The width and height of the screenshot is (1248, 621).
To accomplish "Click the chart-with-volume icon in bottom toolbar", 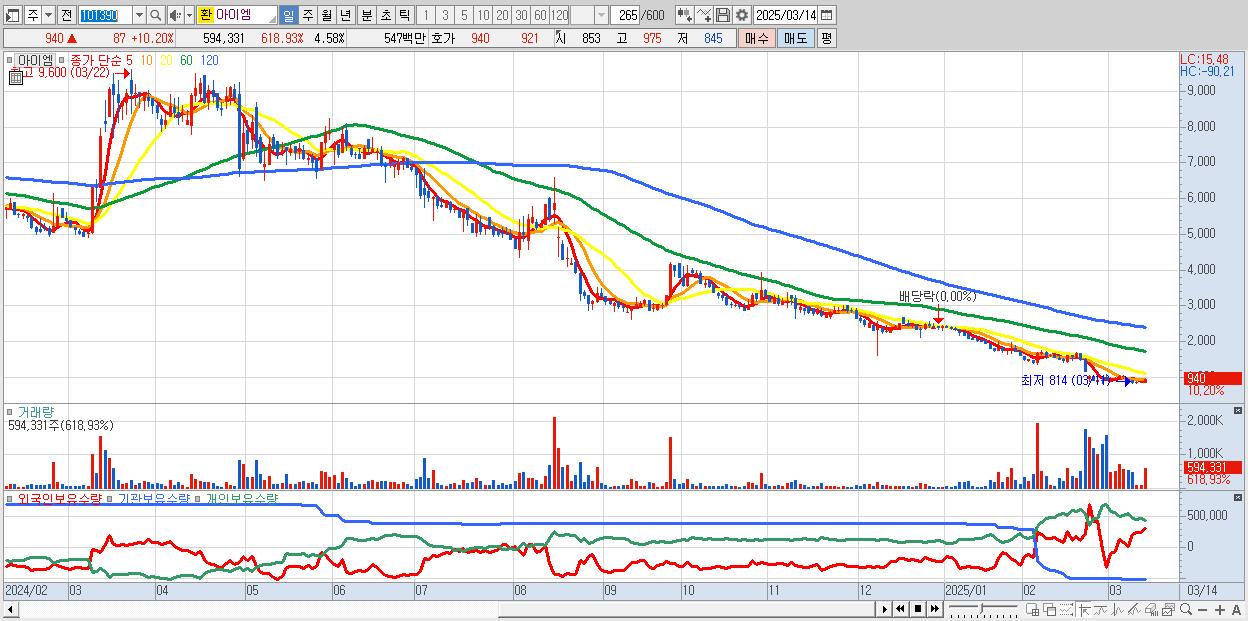I will 1152,609.
